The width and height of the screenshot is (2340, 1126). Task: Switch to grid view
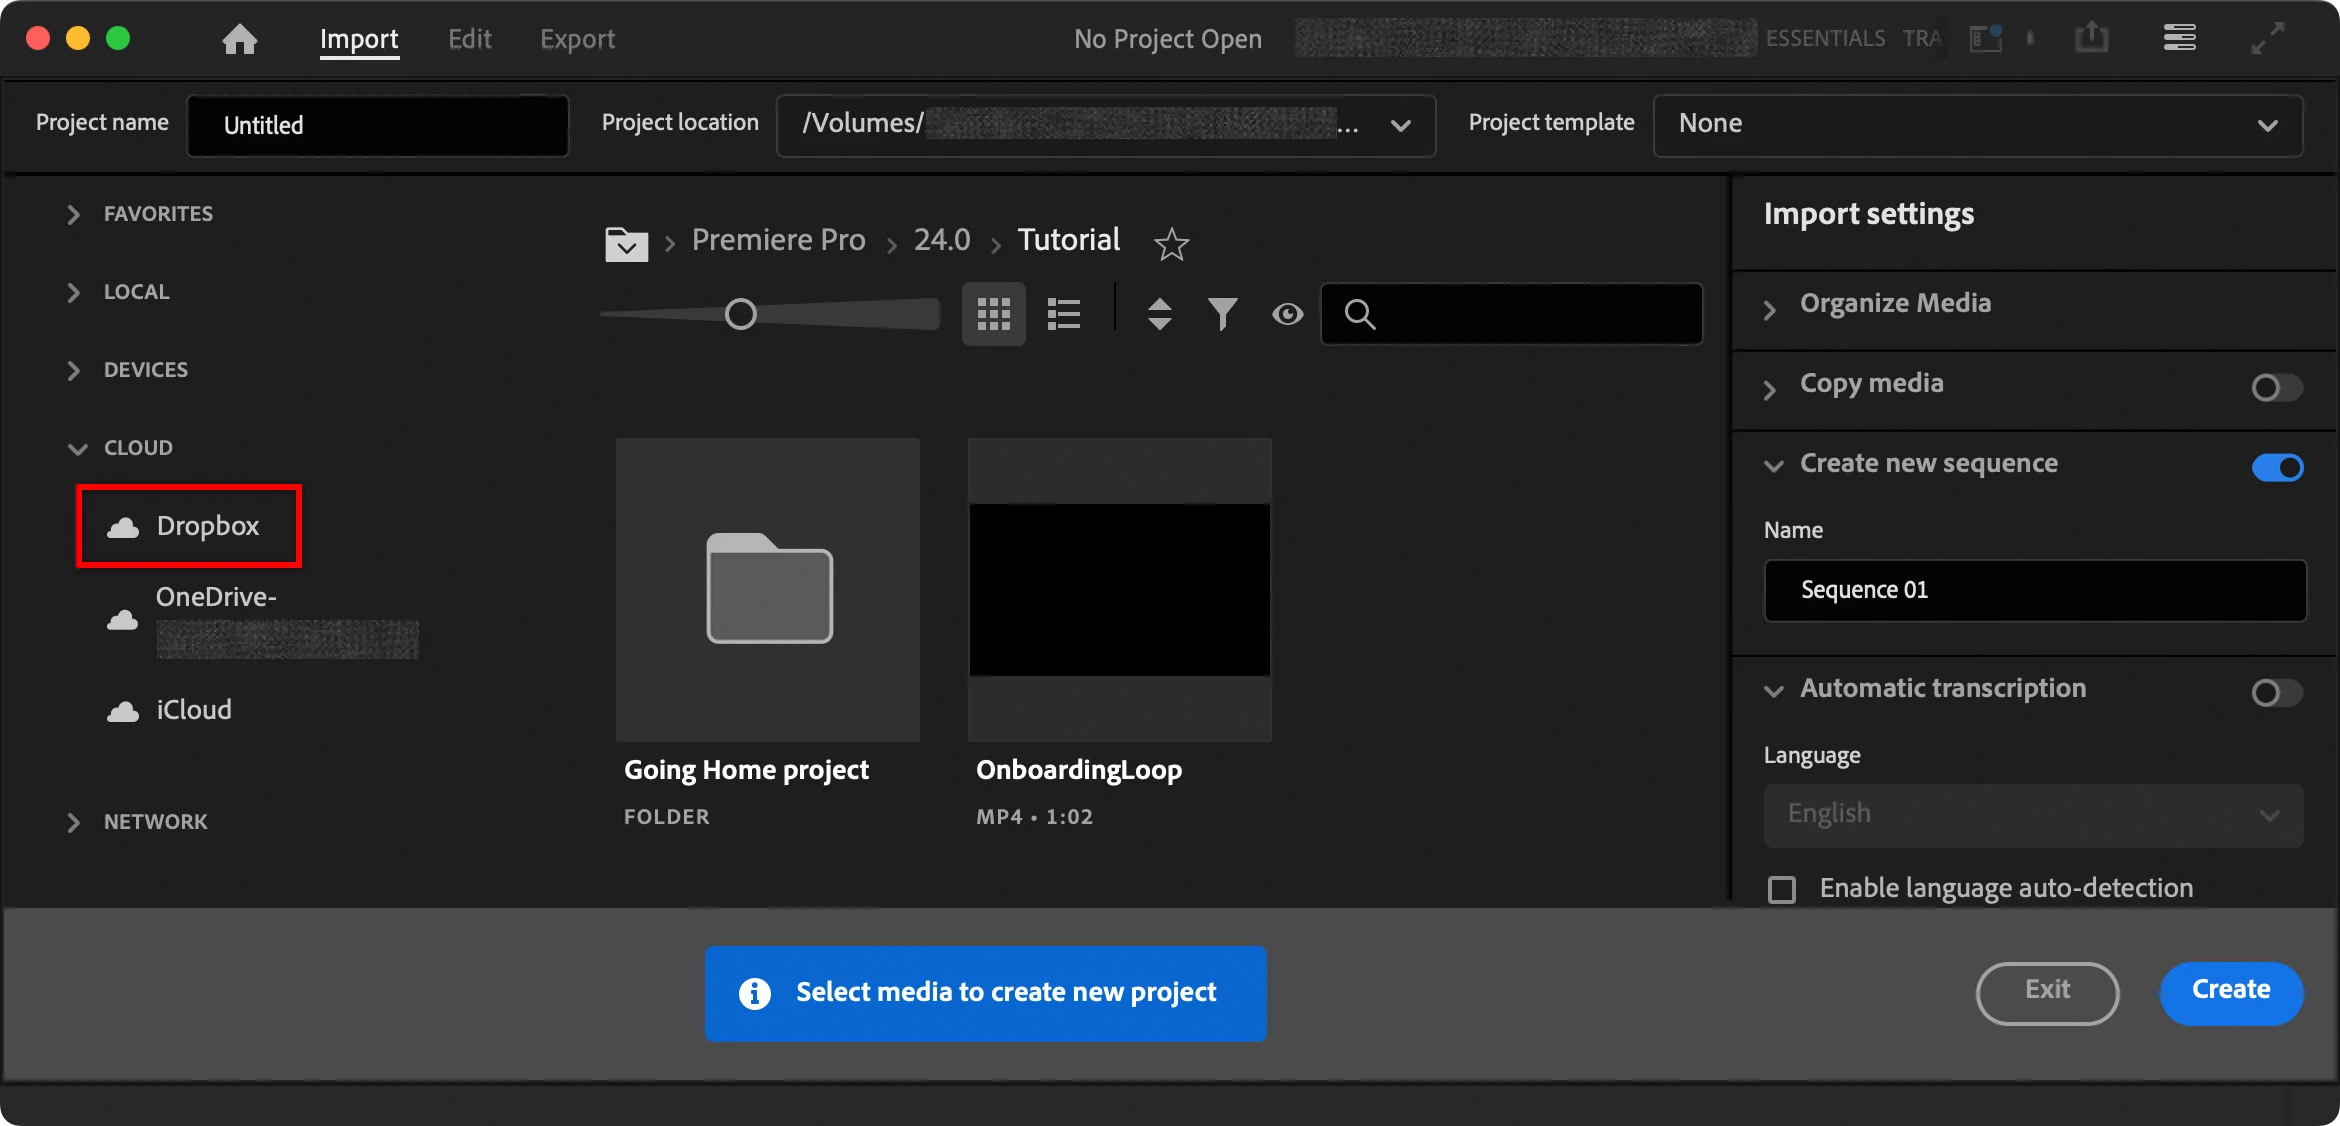pyautogui.click(x=993, y=314)
